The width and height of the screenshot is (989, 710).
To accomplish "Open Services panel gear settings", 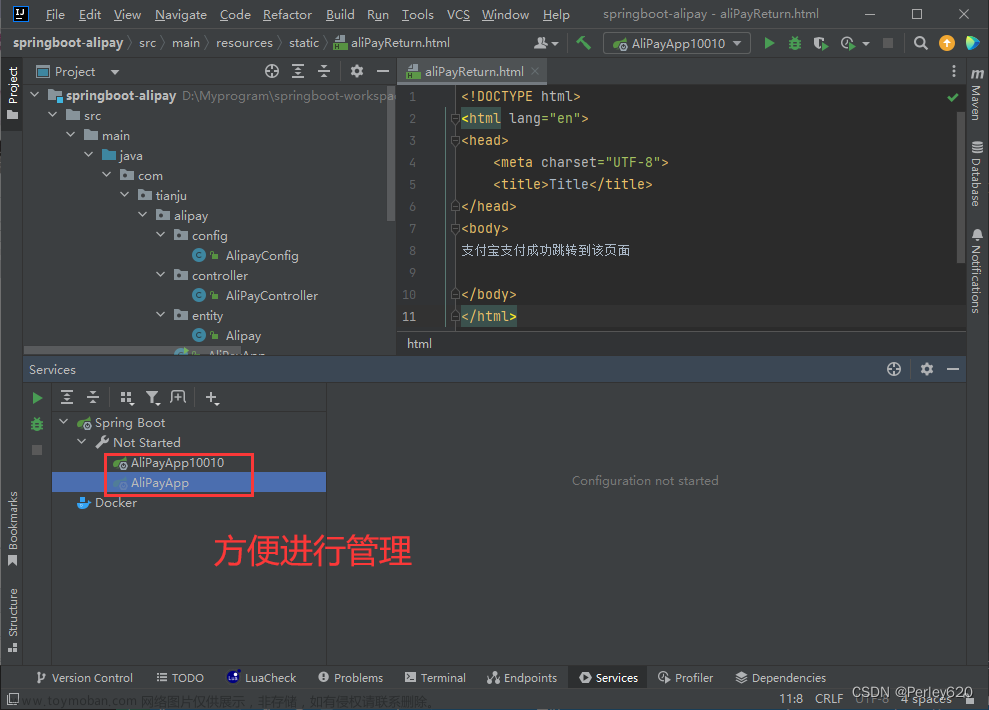I will coord(927,369).
